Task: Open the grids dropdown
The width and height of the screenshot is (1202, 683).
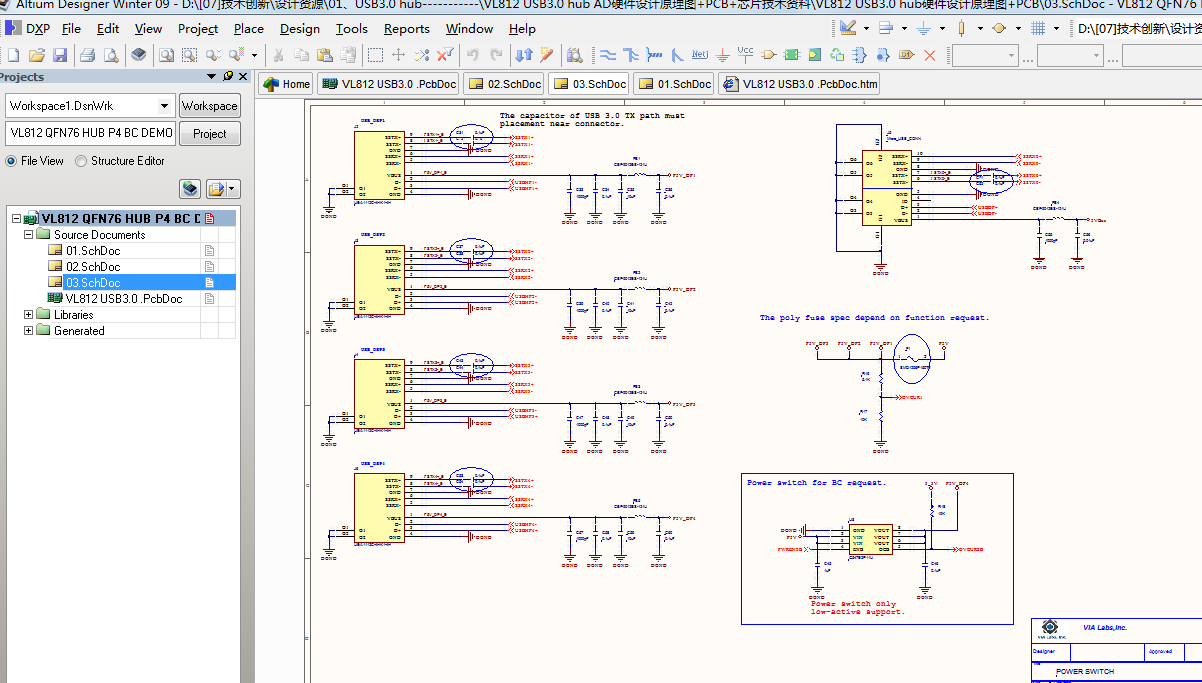Action: (1057, 28)
